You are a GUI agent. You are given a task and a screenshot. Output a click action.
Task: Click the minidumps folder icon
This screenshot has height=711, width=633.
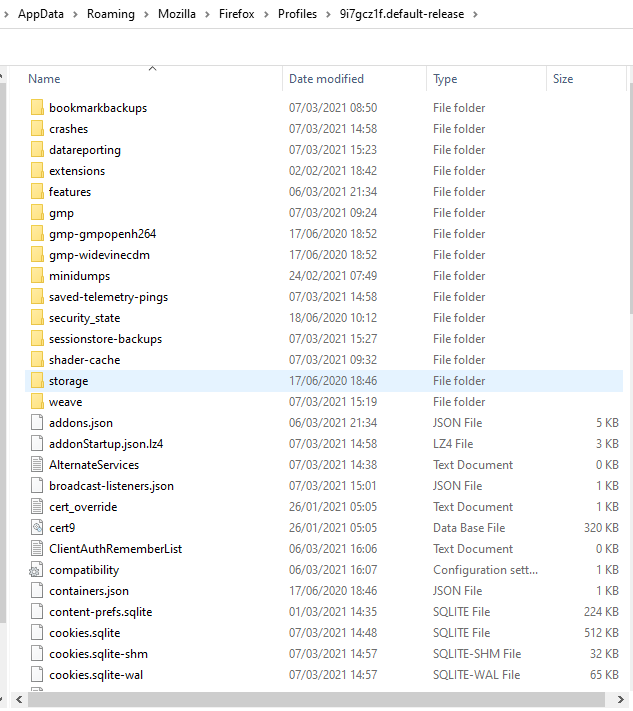pos(37,276)
